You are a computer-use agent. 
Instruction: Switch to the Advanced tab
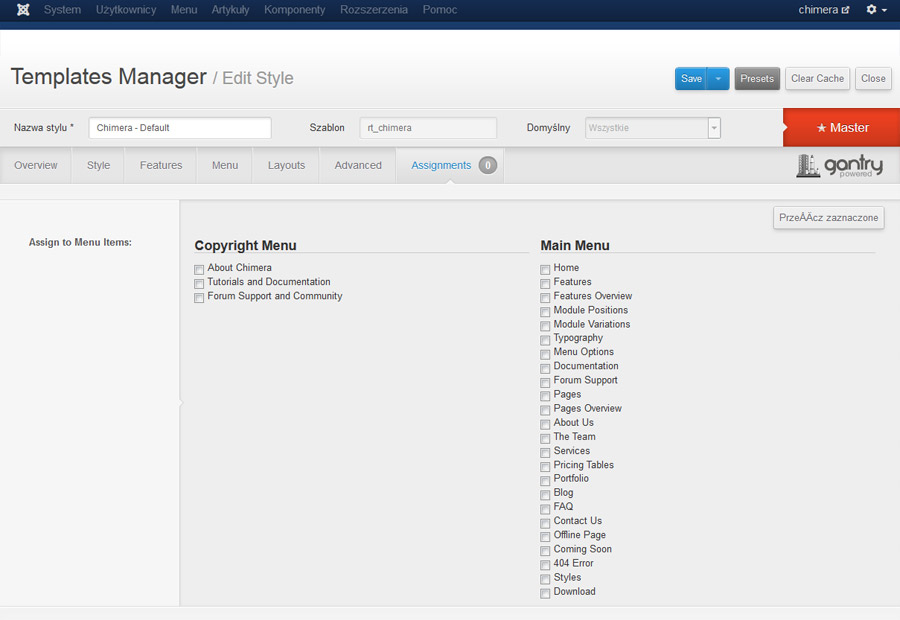click(x=358, y=165)
